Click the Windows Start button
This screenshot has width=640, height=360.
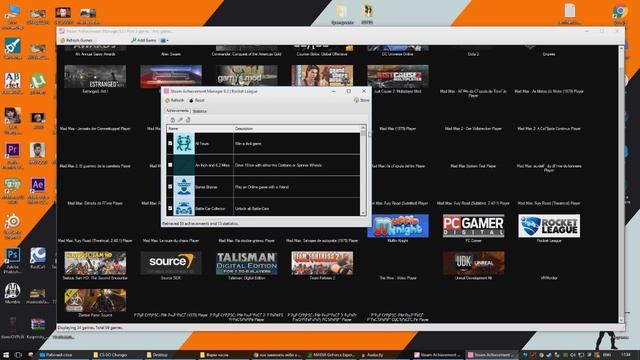pos(6,355)
